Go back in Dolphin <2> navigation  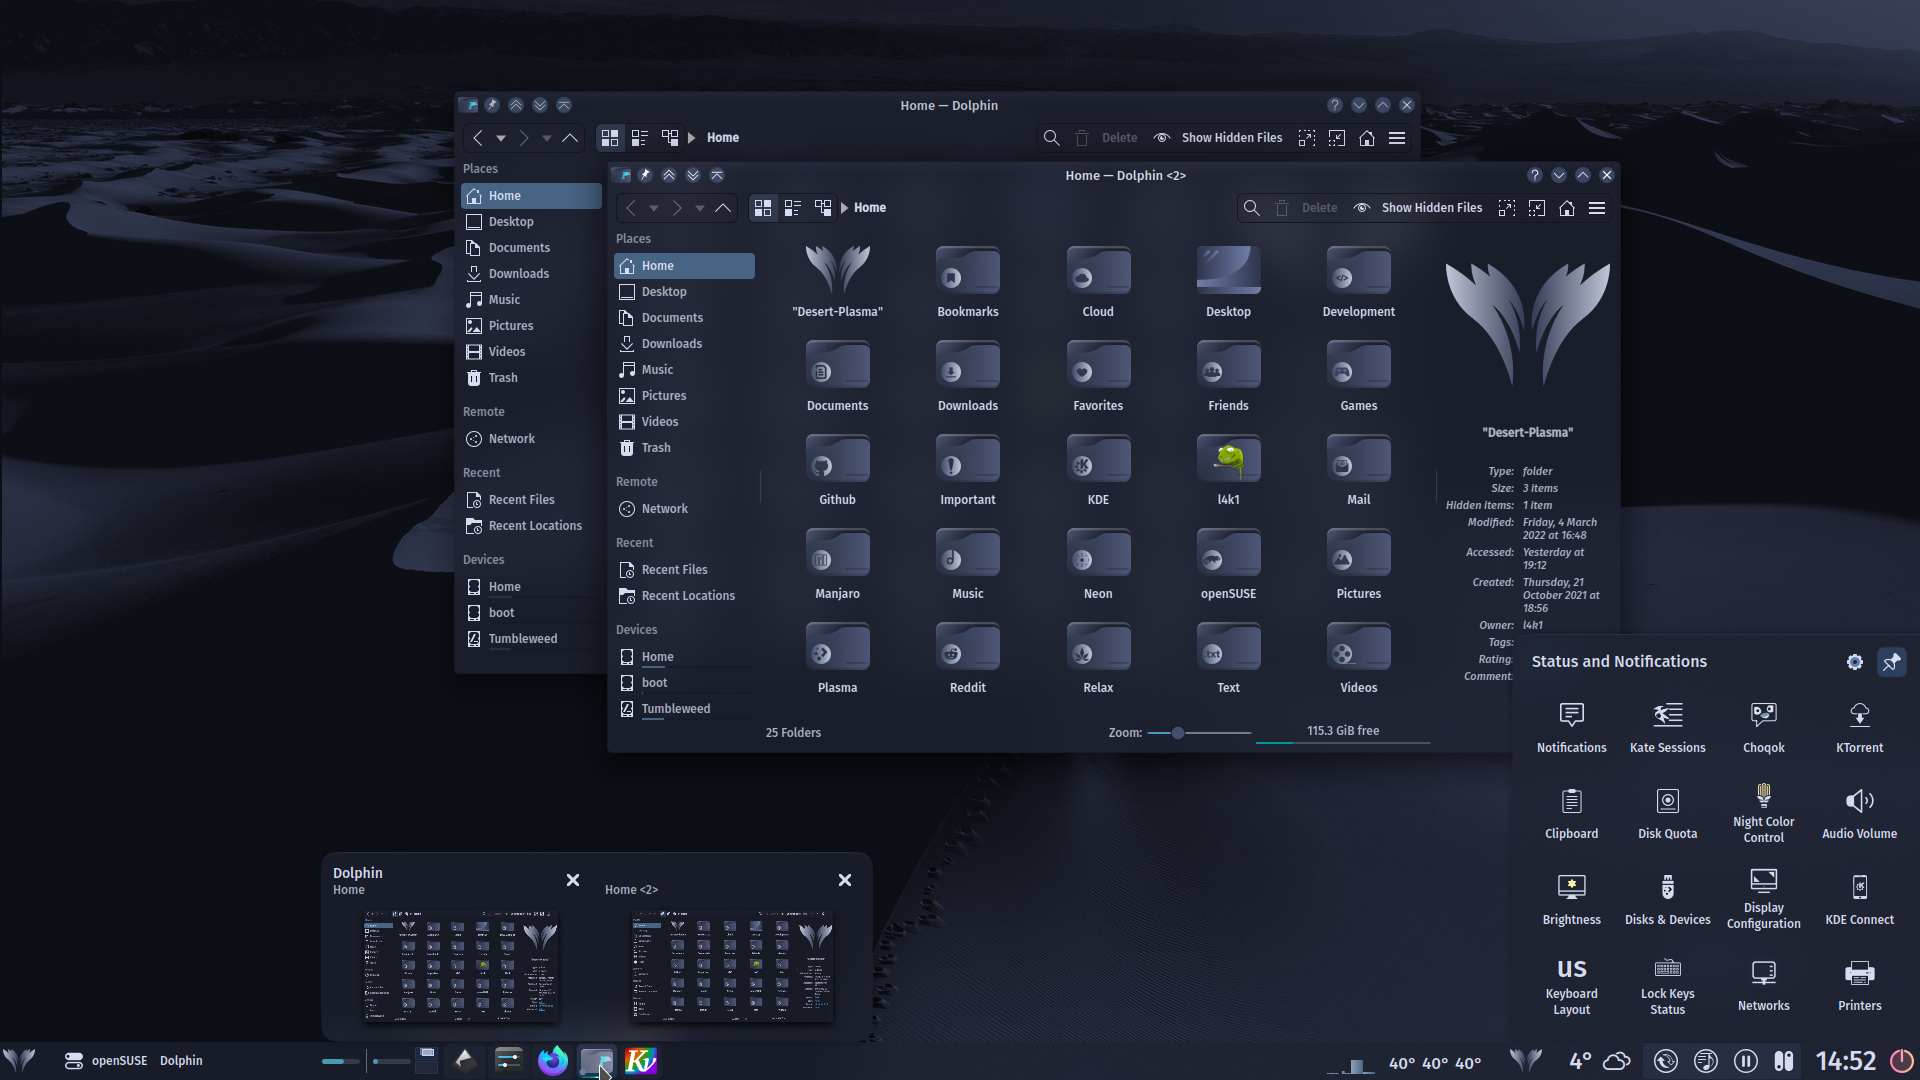(631, 208)
